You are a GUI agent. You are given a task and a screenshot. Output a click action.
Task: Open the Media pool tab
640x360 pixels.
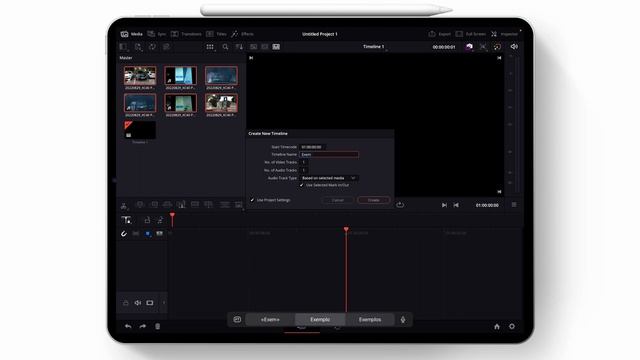(x=131, y=34)
